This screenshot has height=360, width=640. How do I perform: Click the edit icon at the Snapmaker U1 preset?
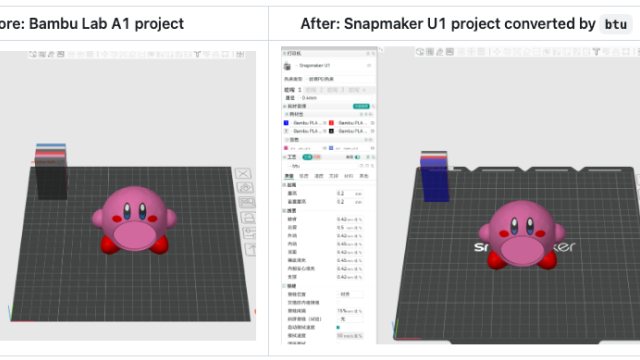369,66
